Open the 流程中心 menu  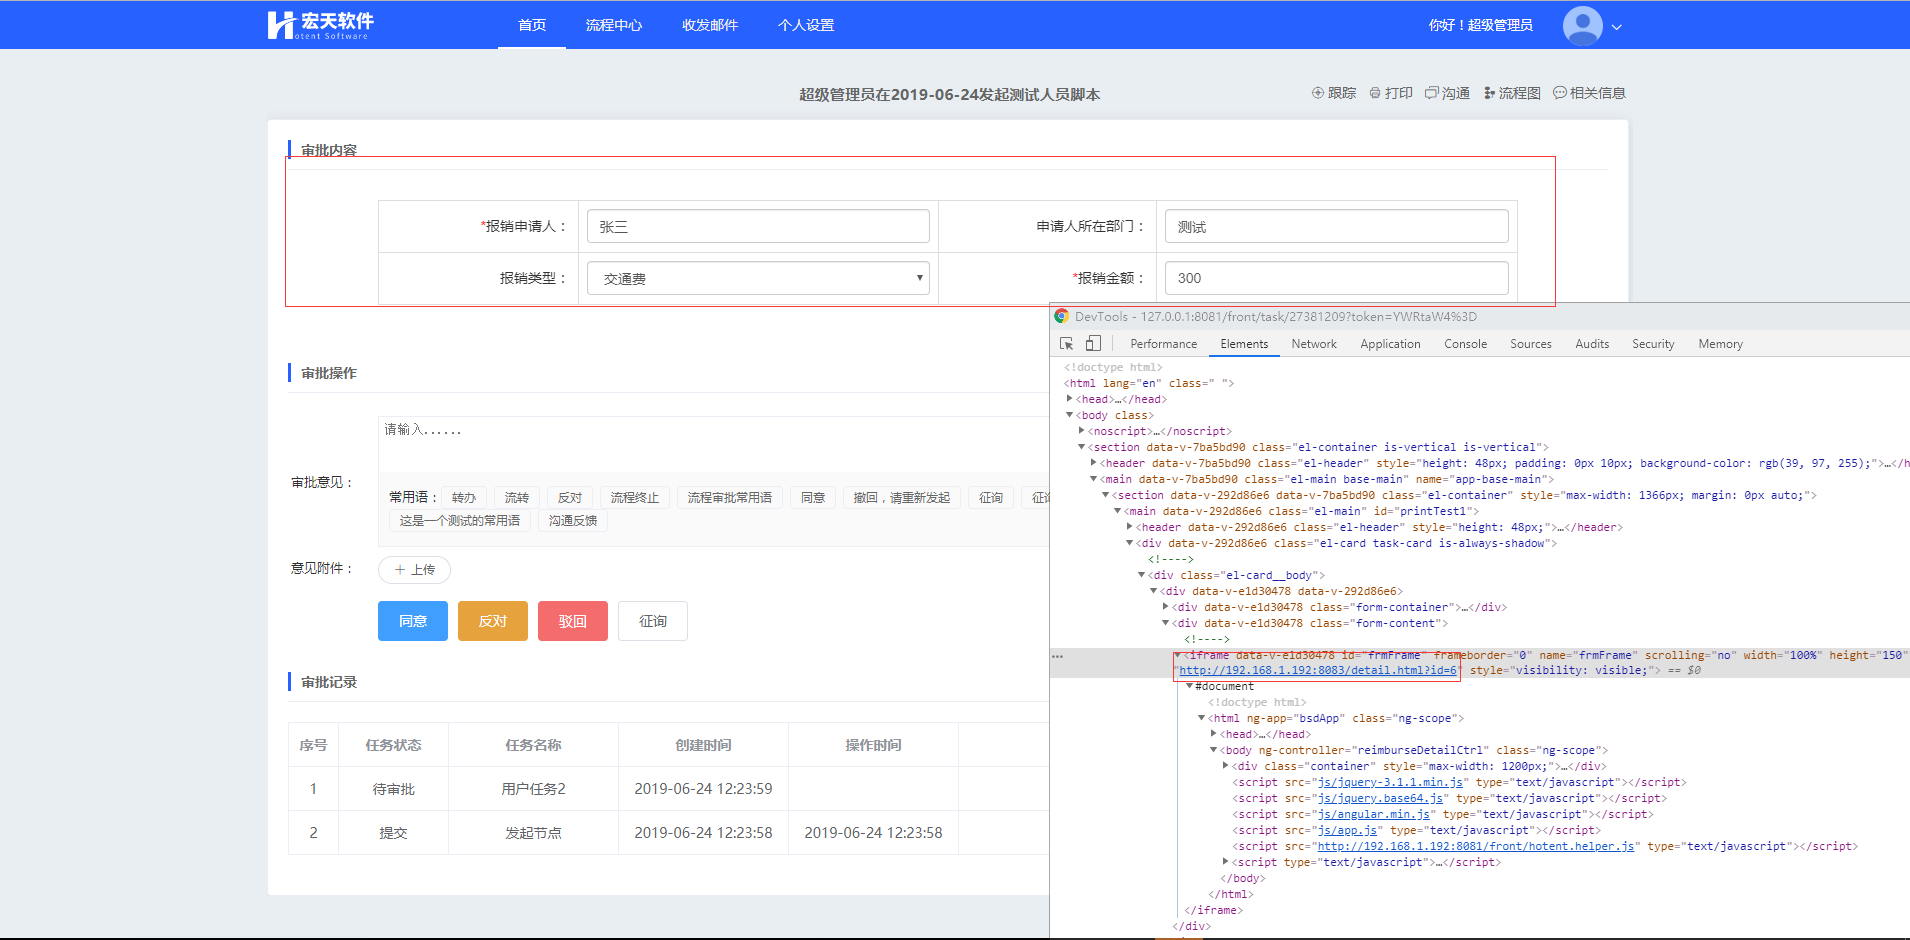(614, 25)
